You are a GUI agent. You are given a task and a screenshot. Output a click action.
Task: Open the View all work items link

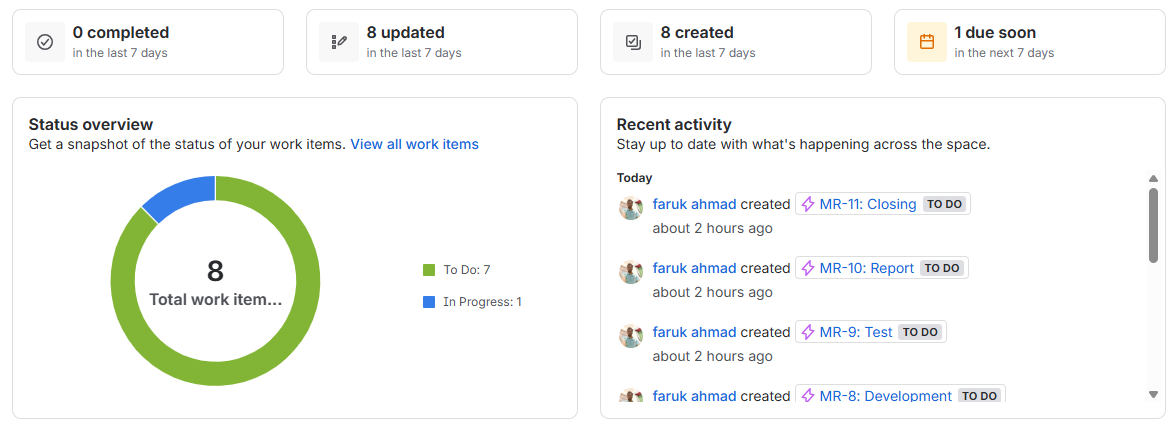point(414,144)
